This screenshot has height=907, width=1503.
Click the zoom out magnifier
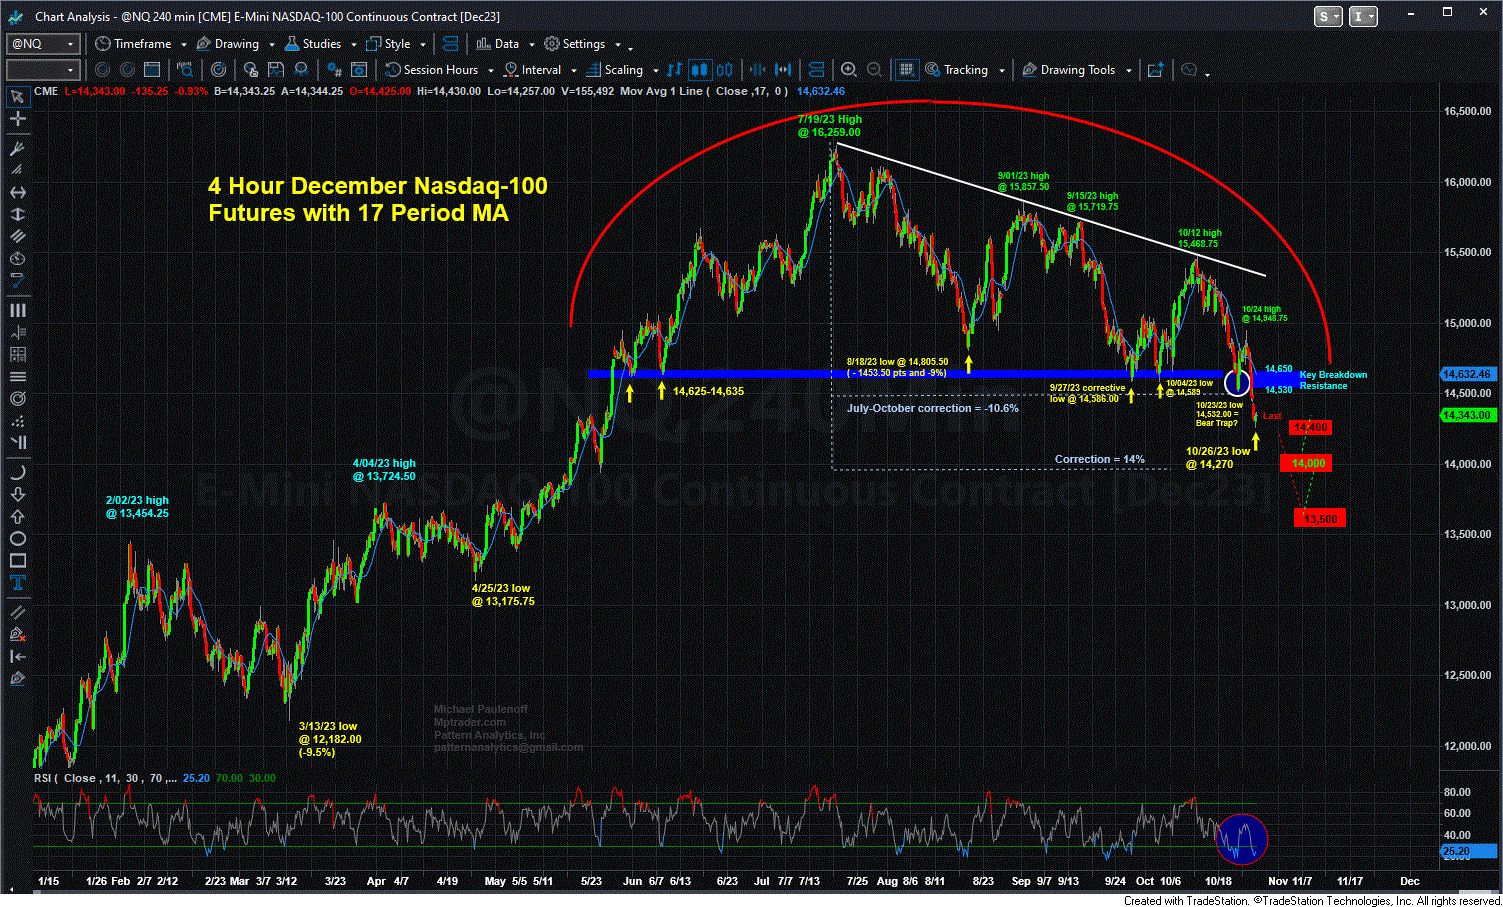[x=875, y=70]
